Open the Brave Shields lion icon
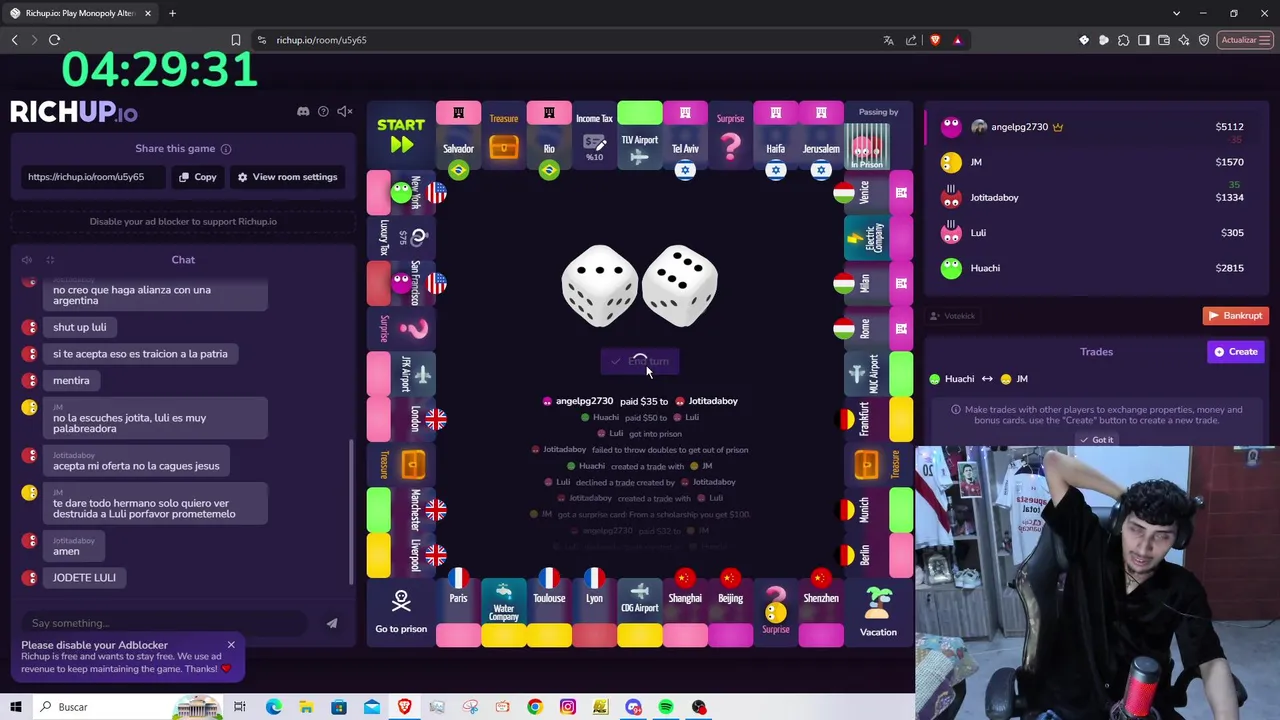 point(935,40)
